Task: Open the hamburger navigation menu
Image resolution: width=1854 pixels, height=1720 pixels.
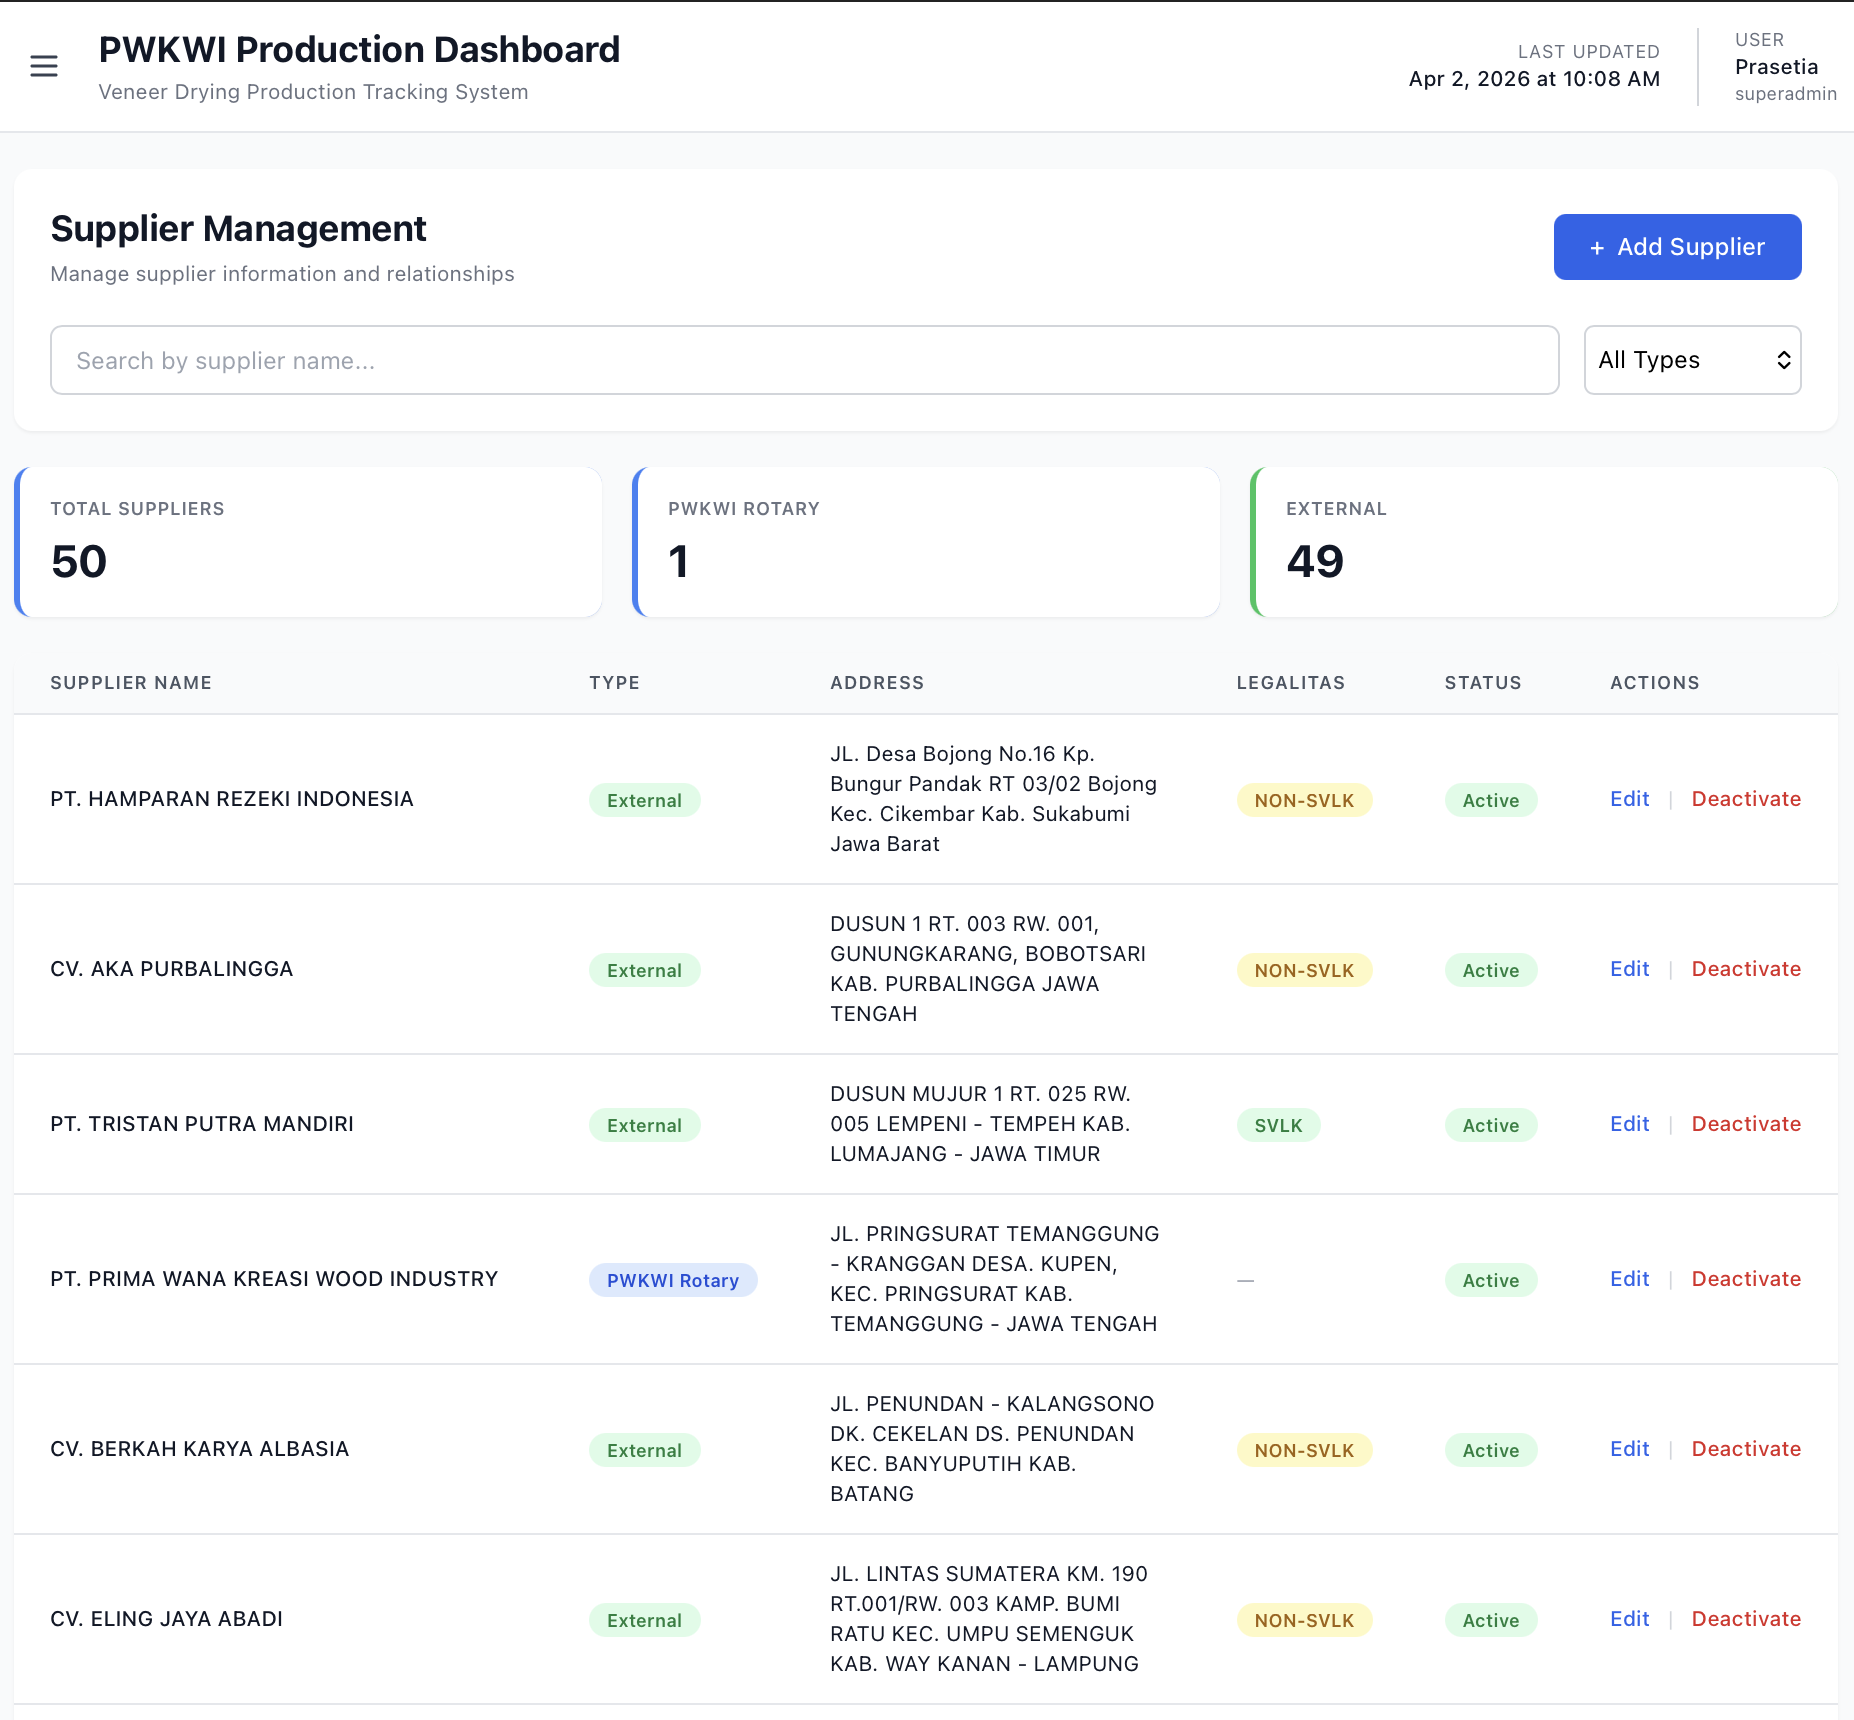Action: [x=44, y=67]
